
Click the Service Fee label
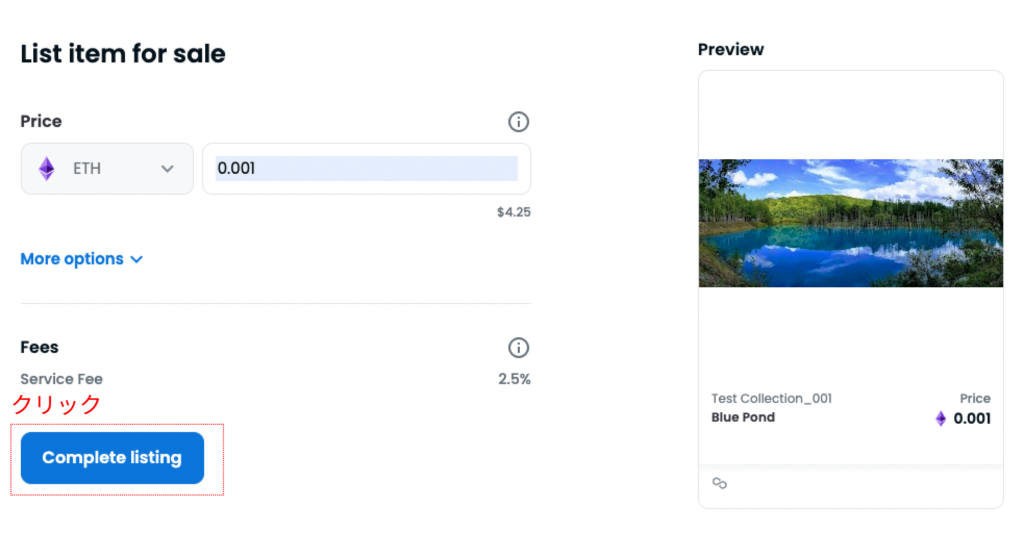[62, 379]
